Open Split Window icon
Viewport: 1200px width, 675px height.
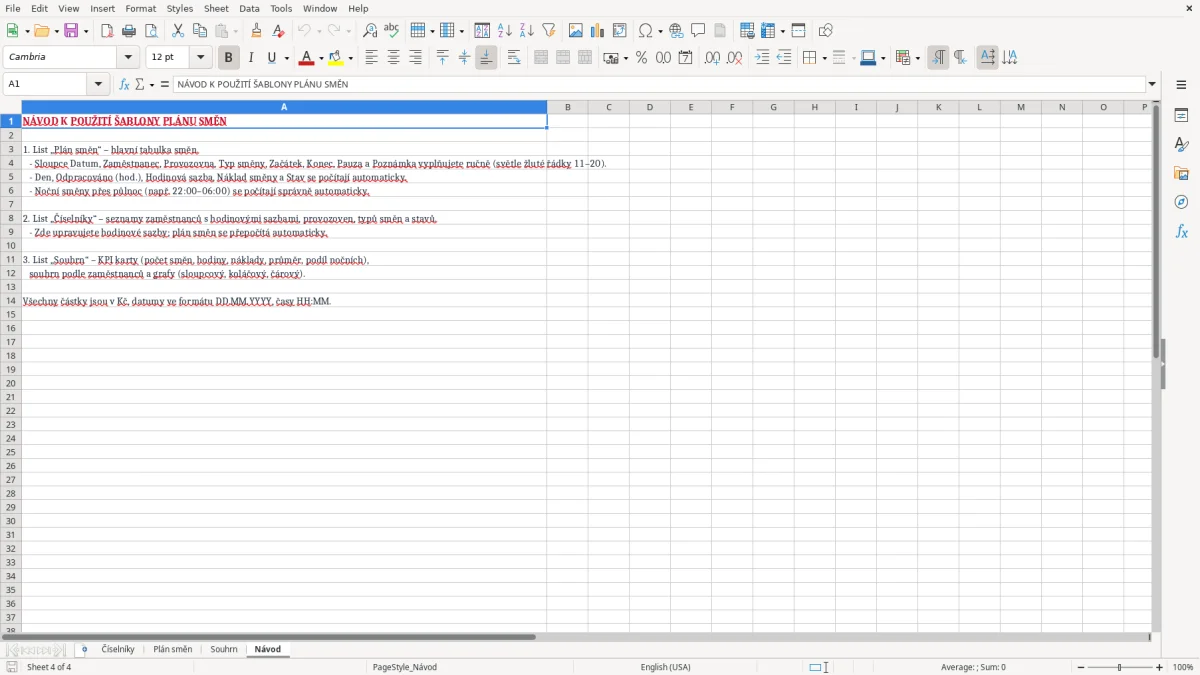click(x=798, y=31)
